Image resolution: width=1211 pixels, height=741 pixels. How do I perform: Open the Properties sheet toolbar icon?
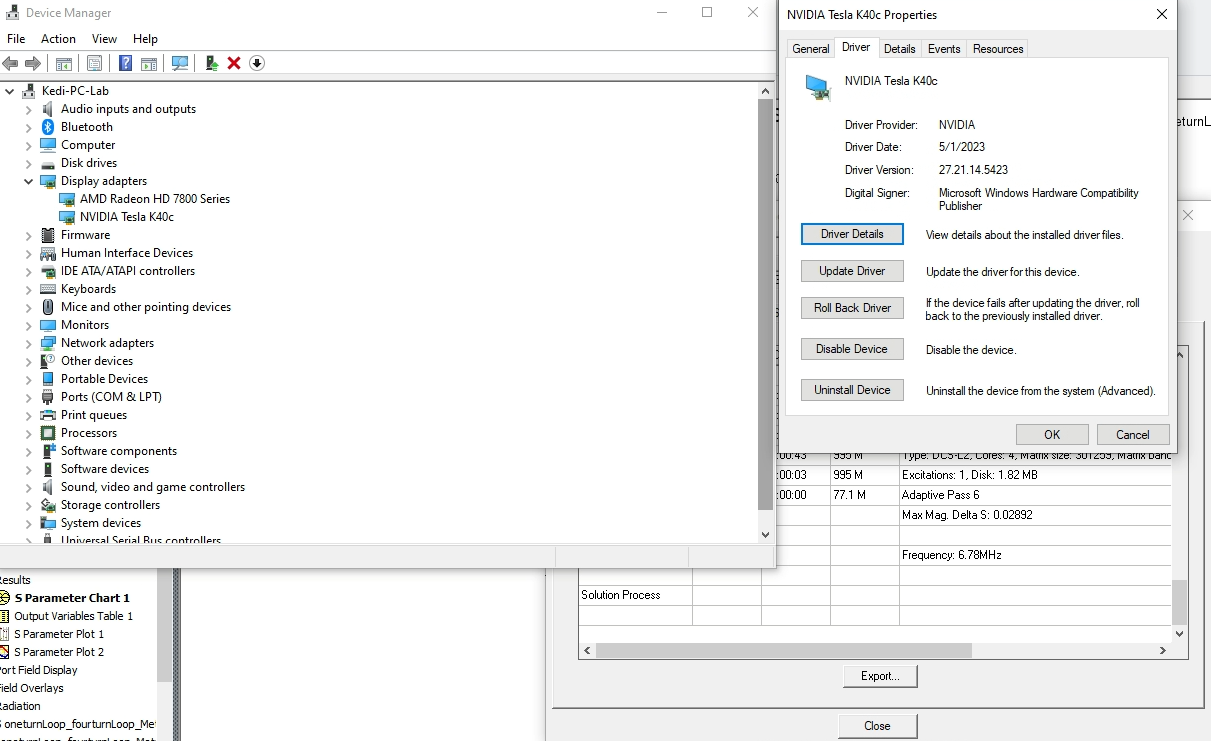click(94, 63)
